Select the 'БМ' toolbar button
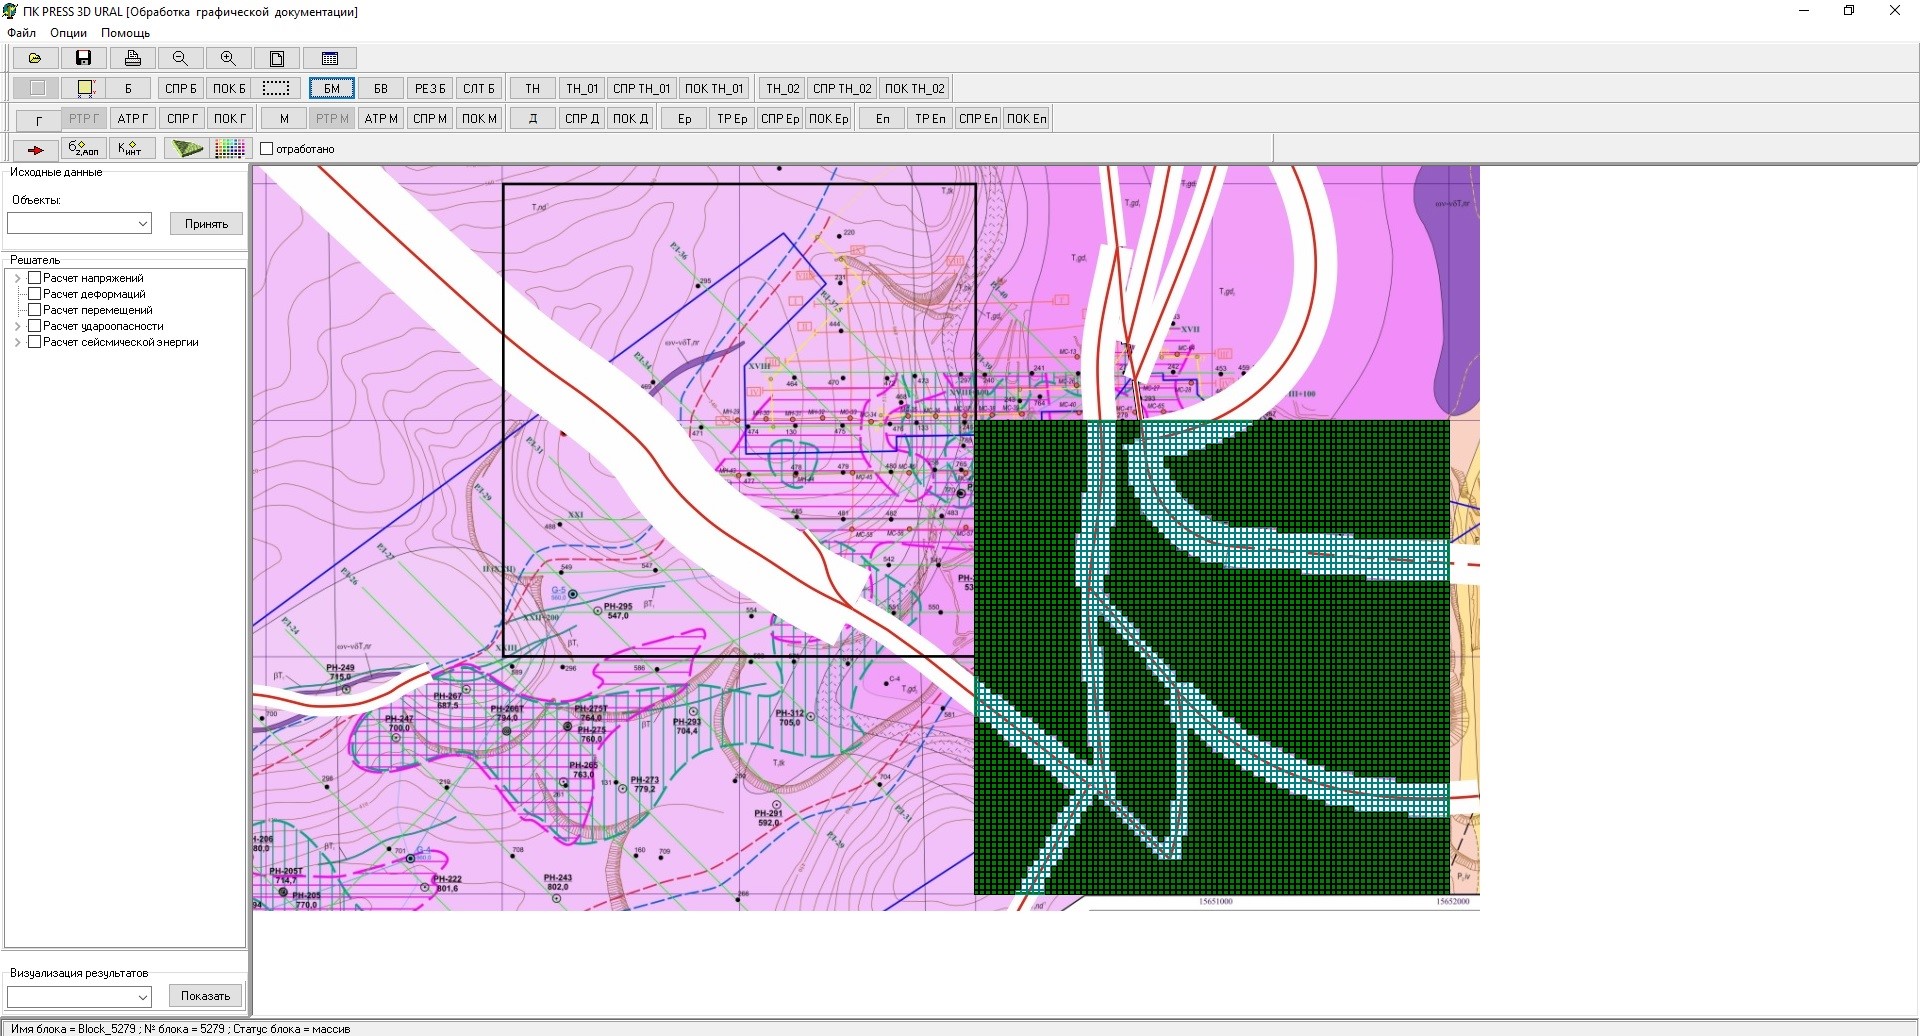The width and height of the screenshot is (1920, 1036). point(332,88)
